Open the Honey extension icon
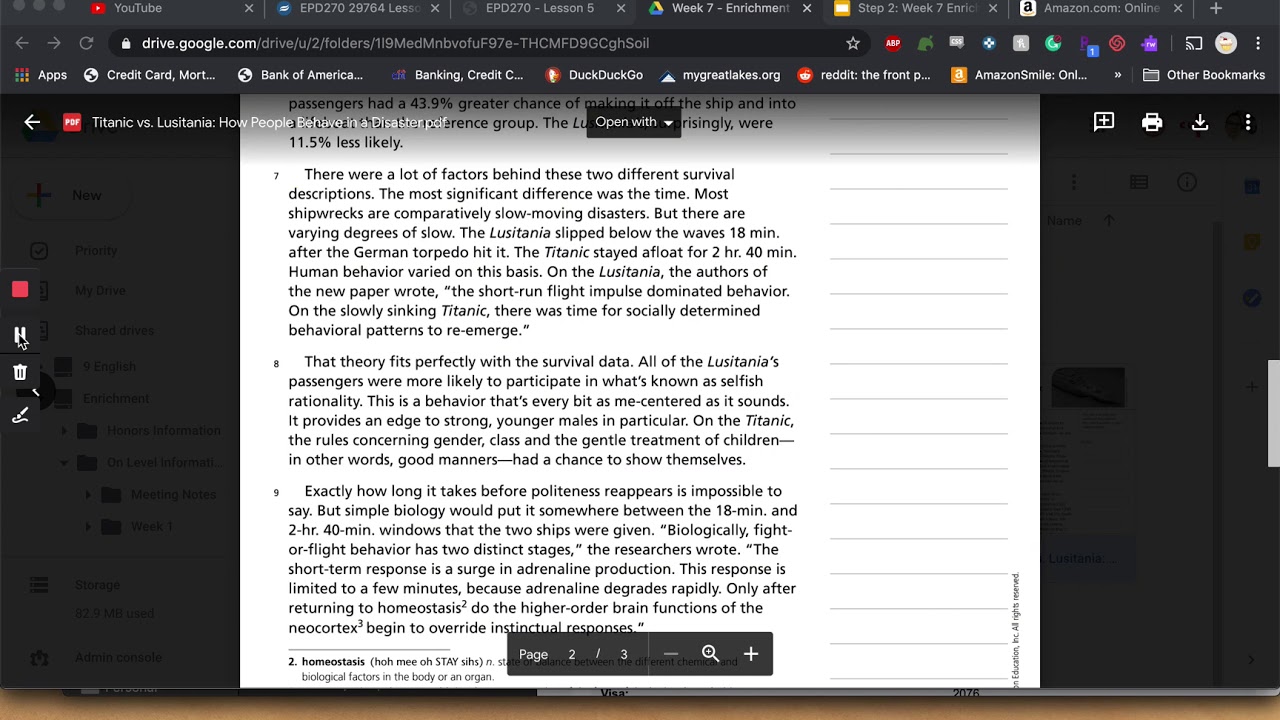This screenshot has height=720, width=1280. pos(1021,44)
